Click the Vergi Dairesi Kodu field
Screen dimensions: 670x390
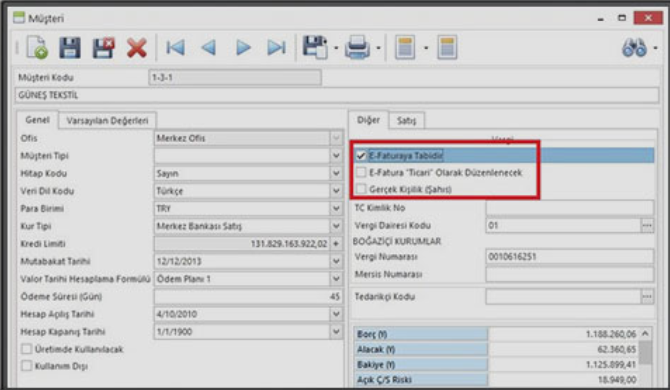[x=563, y=225]
